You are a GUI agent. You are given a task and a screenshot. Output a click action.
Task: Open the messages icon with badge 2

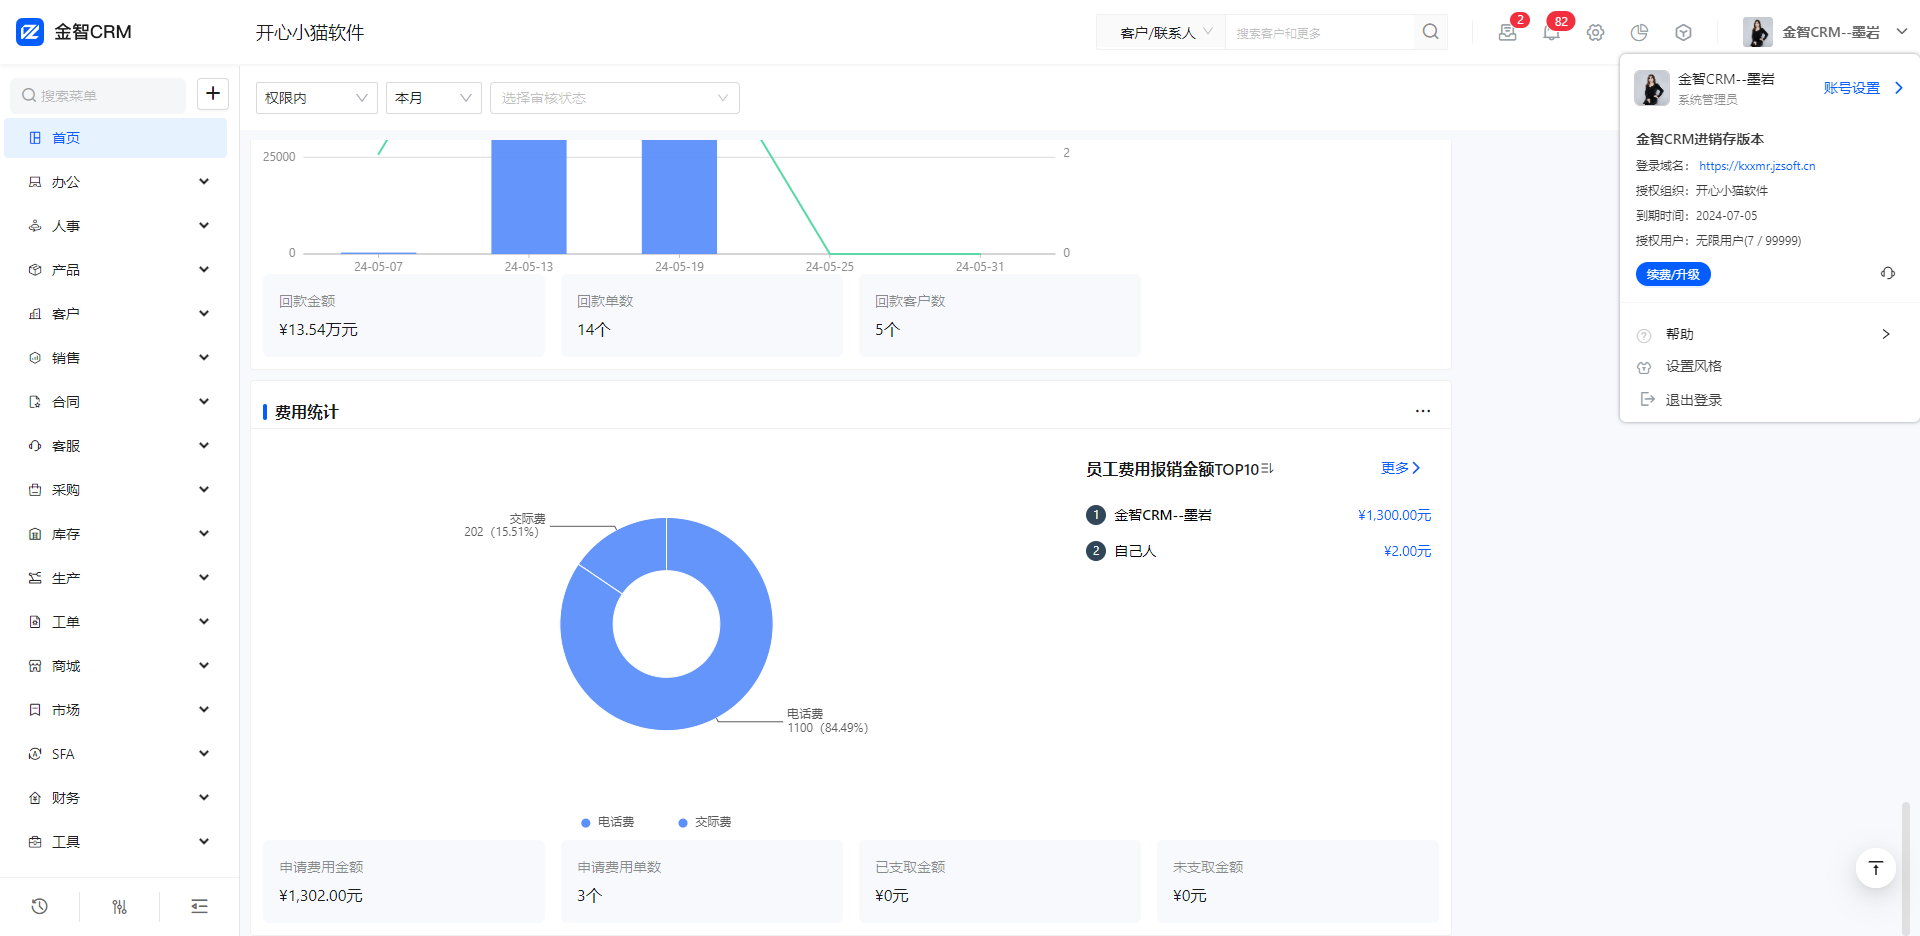[1507, 32]
